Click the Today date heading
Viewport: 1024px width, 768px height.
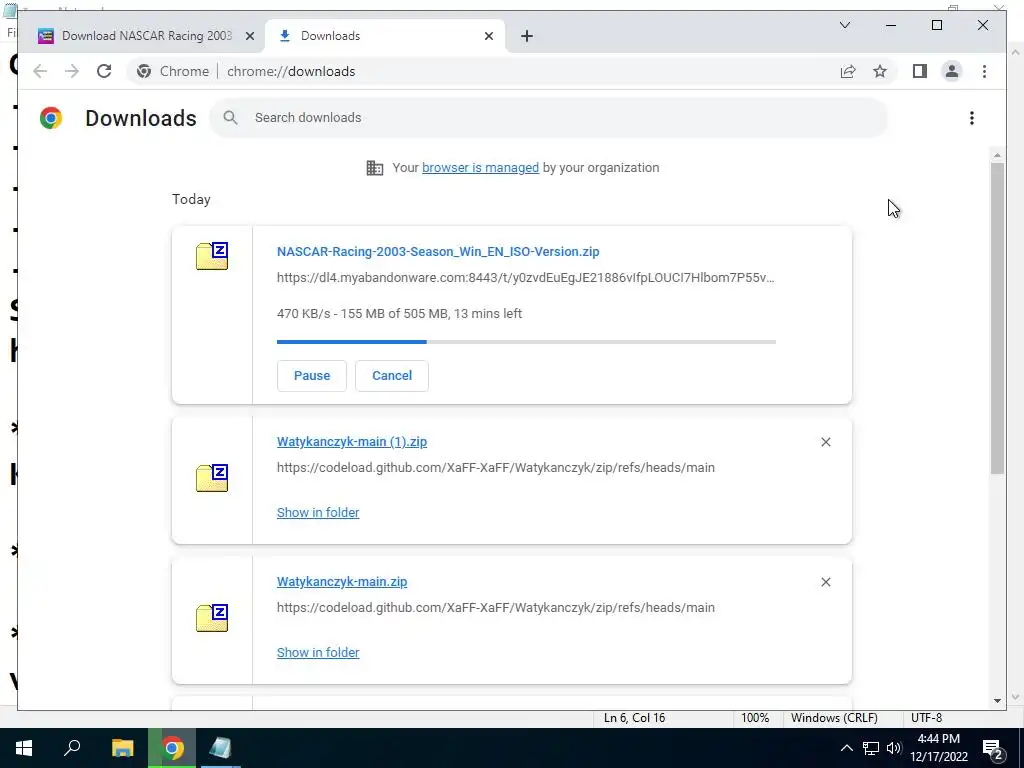pyautogui.click(x=191, y=199)
